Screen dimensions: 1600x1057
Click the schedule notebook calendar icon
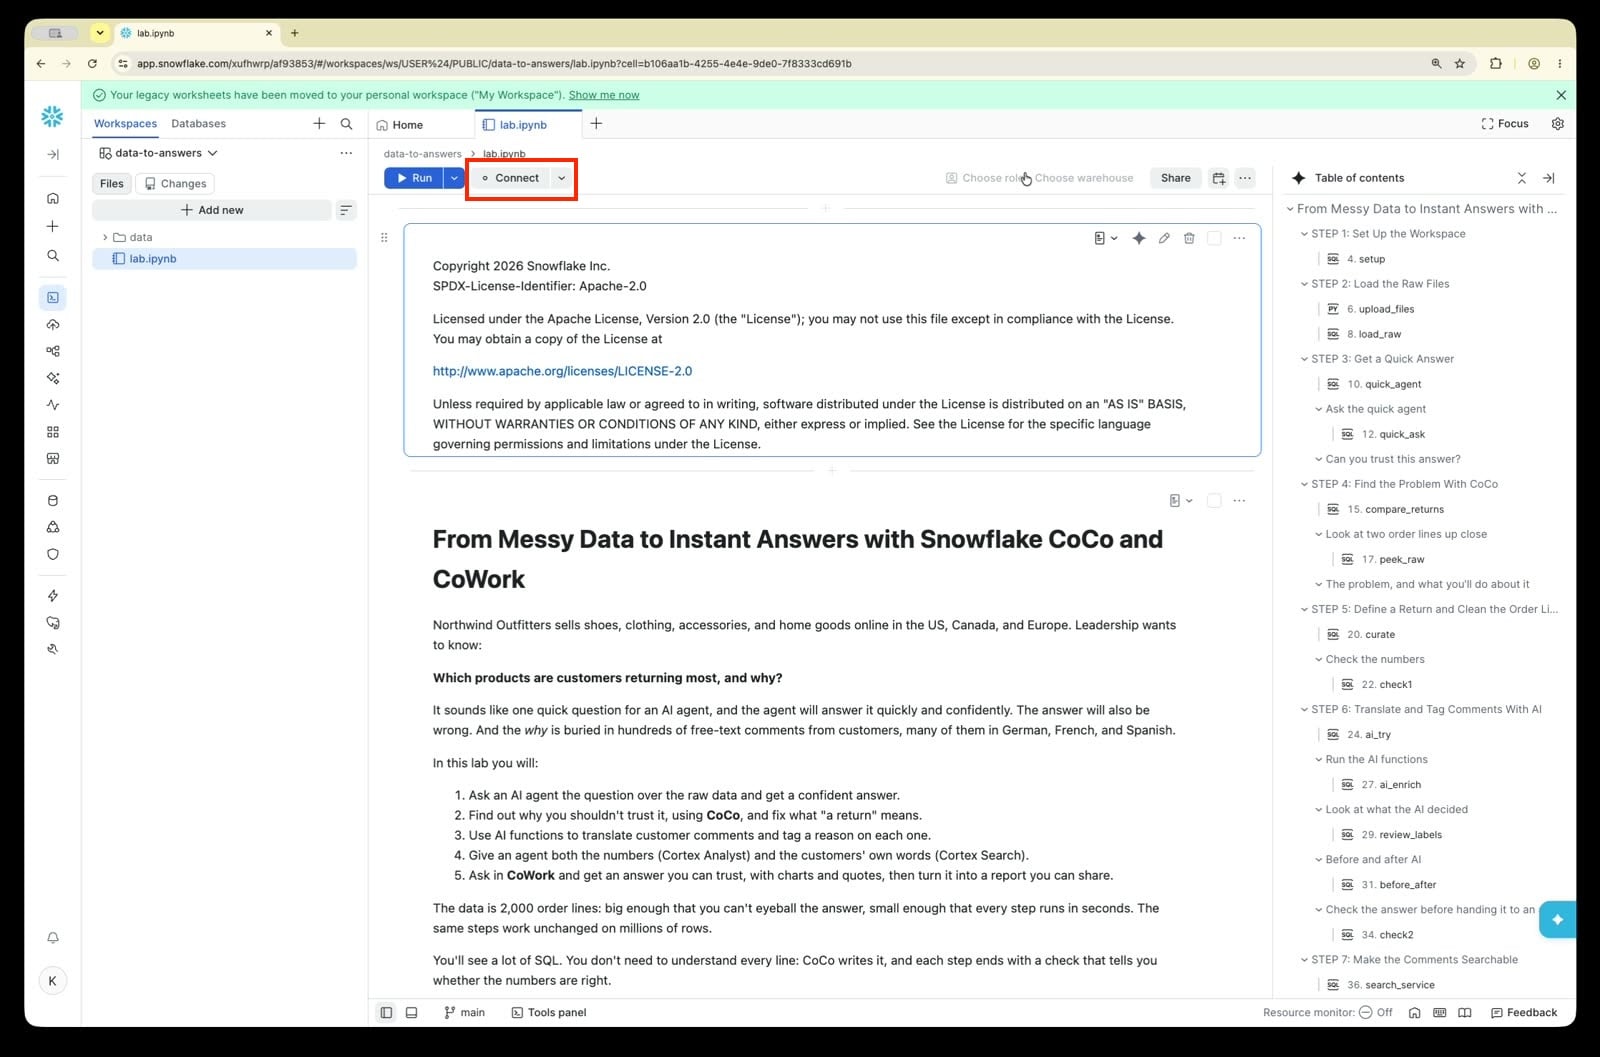click(x=1218, y=178)
